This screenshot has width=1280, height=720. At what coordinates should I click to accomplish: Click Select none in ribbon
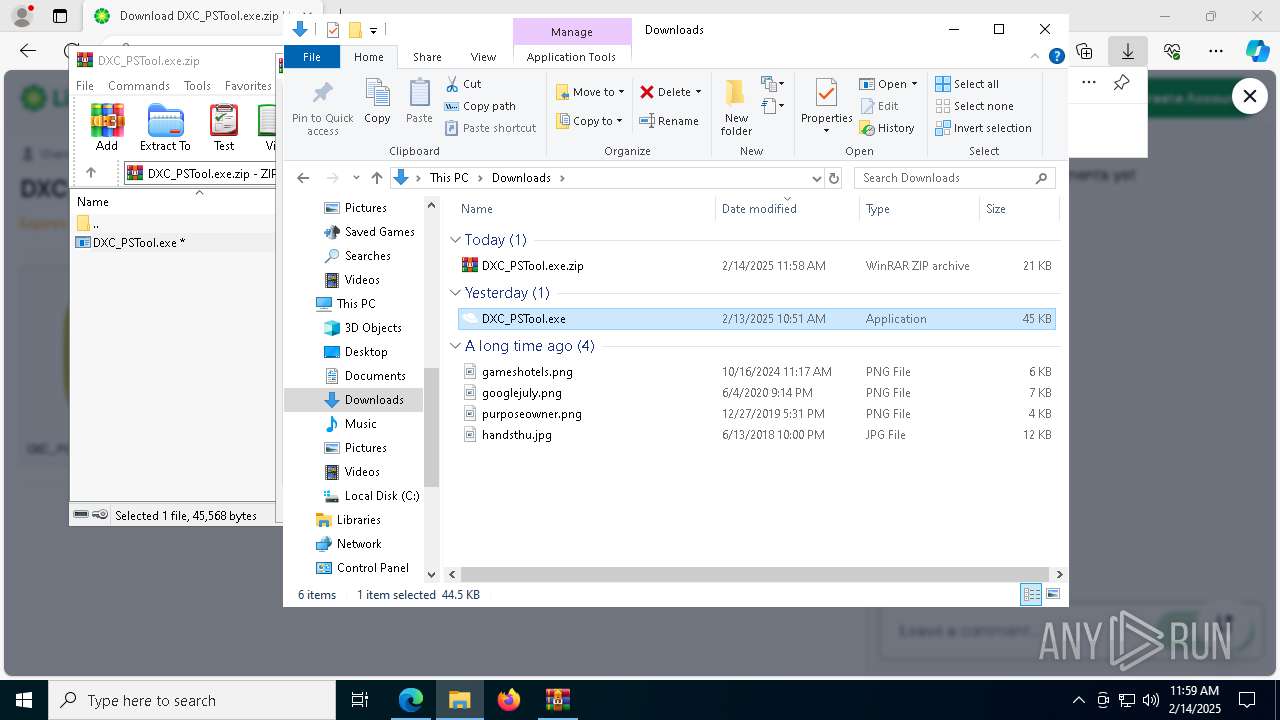[x=974, y=106]
